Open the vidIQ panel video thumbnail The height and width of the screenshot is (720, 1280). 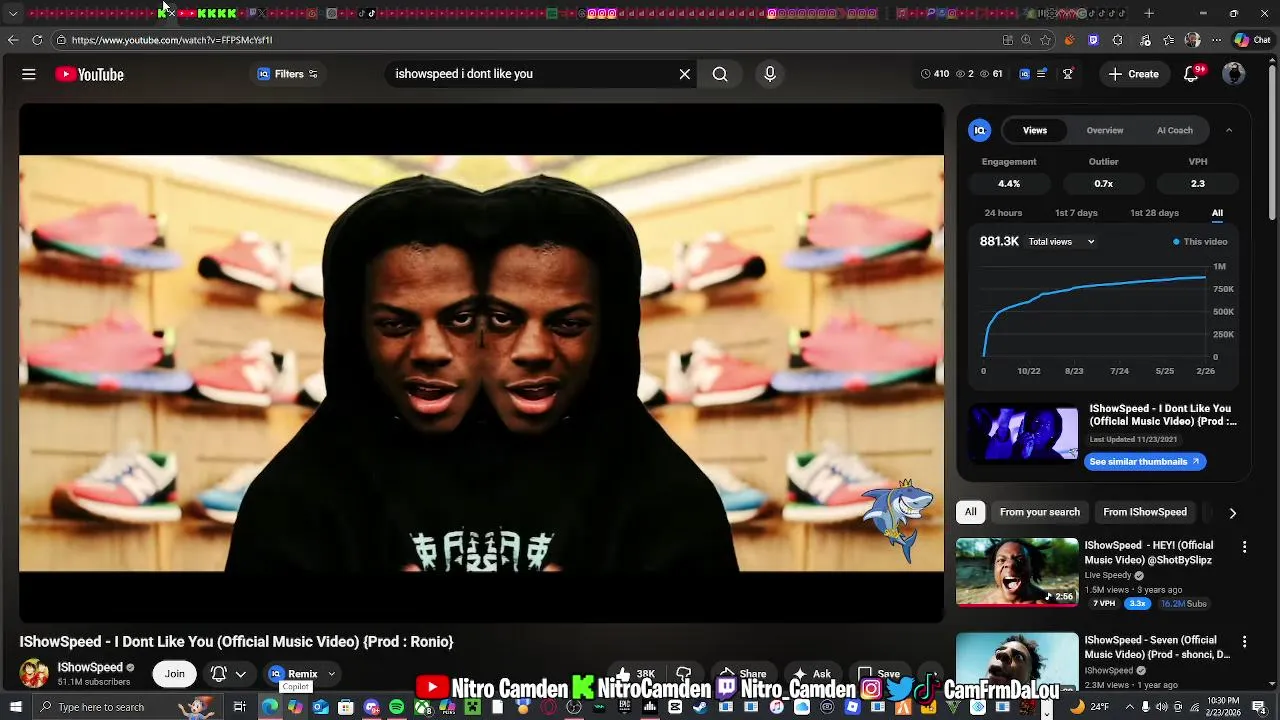1023,434
